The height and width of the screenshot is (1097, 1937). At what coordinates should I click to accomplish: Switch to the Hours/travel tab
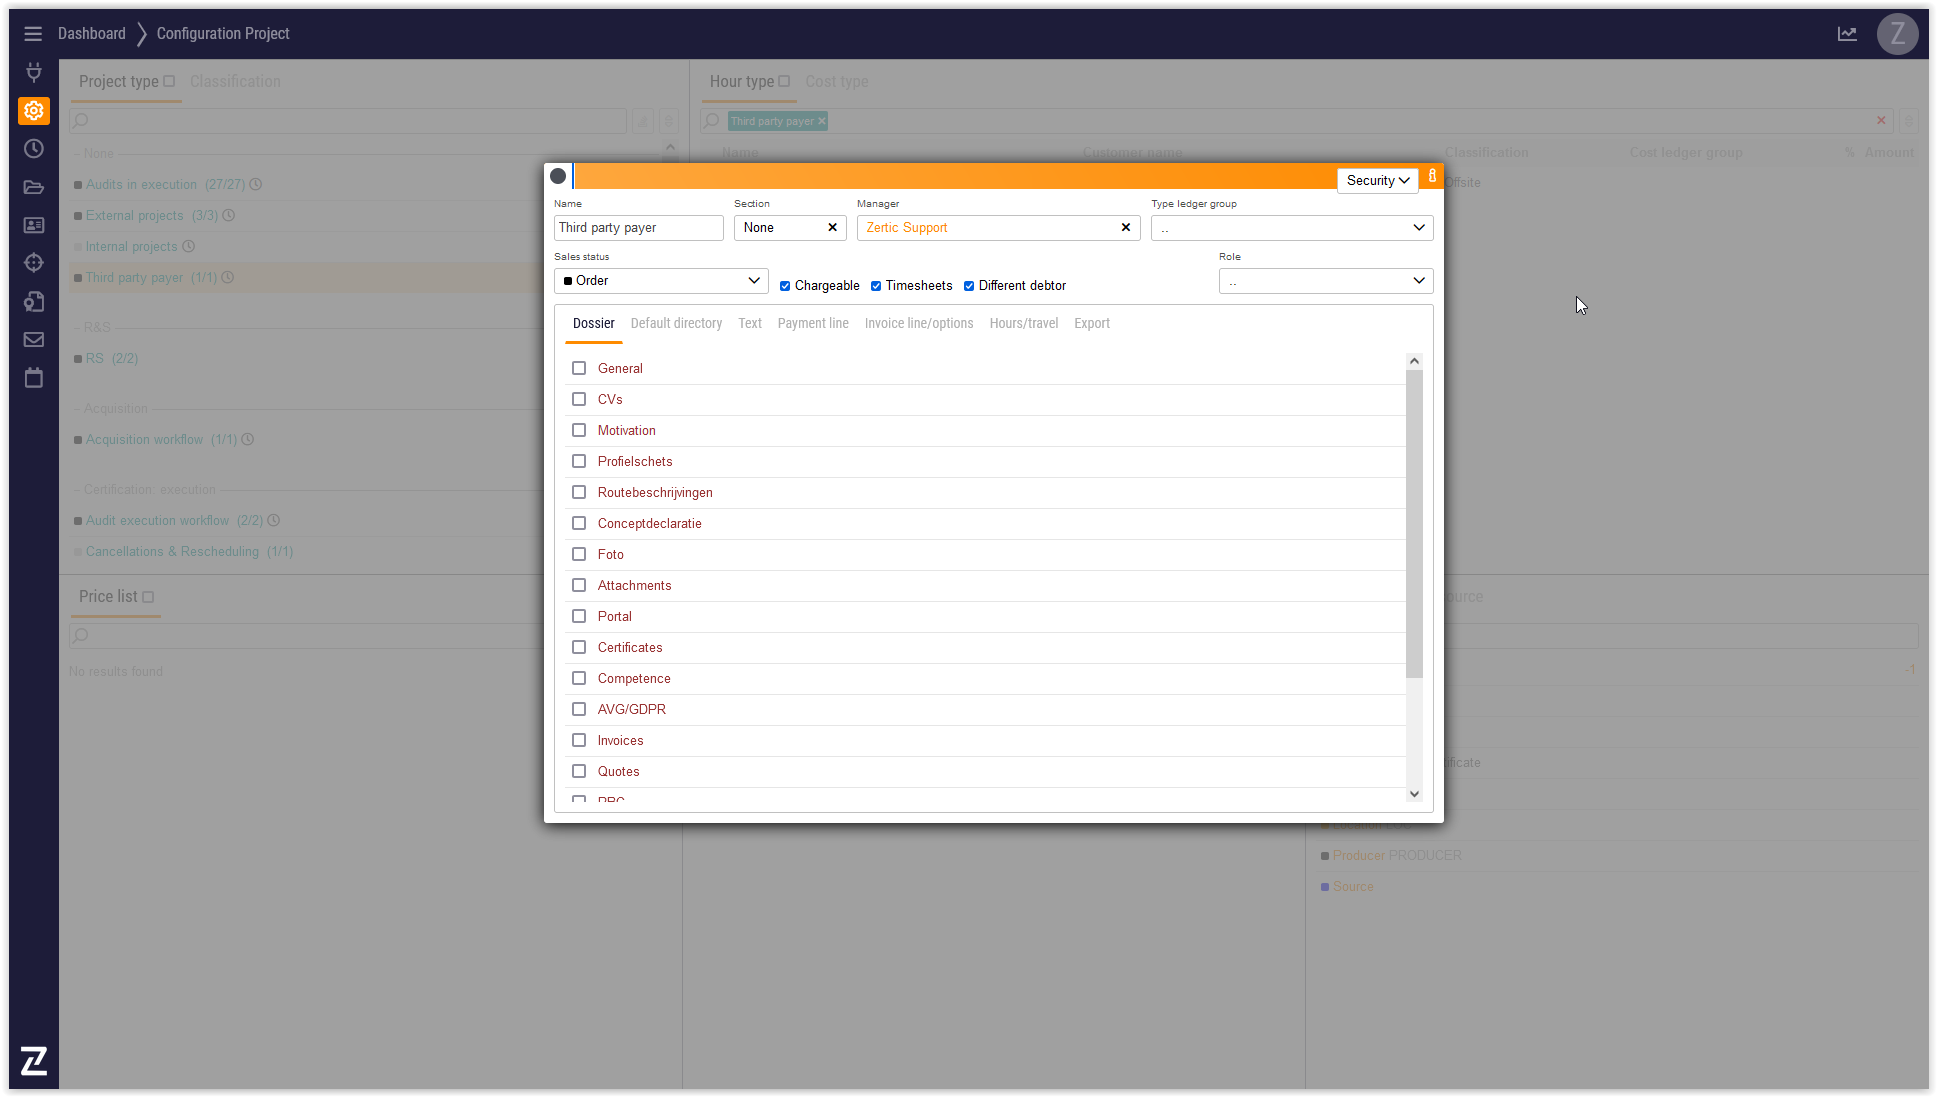[x=1023, y=324]
